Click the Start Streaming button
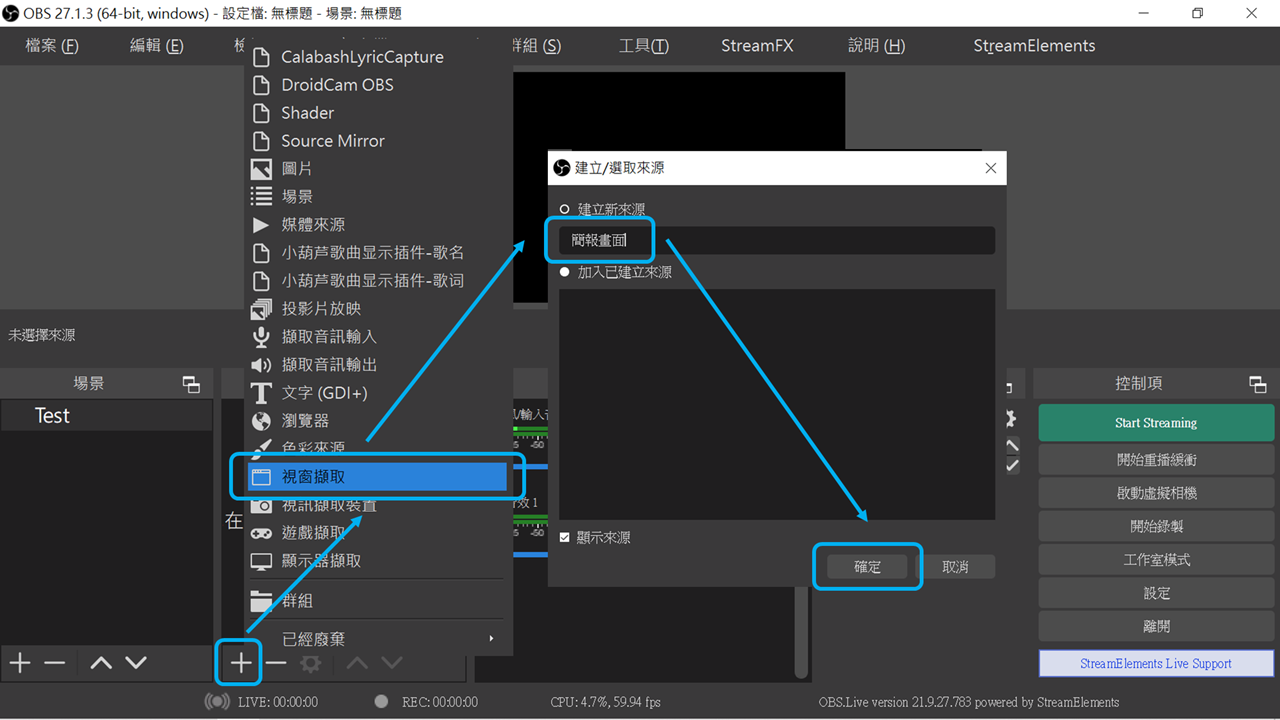Image resolution: width=1280 pixels, height=720 pixels. [x=1156, y=423]
